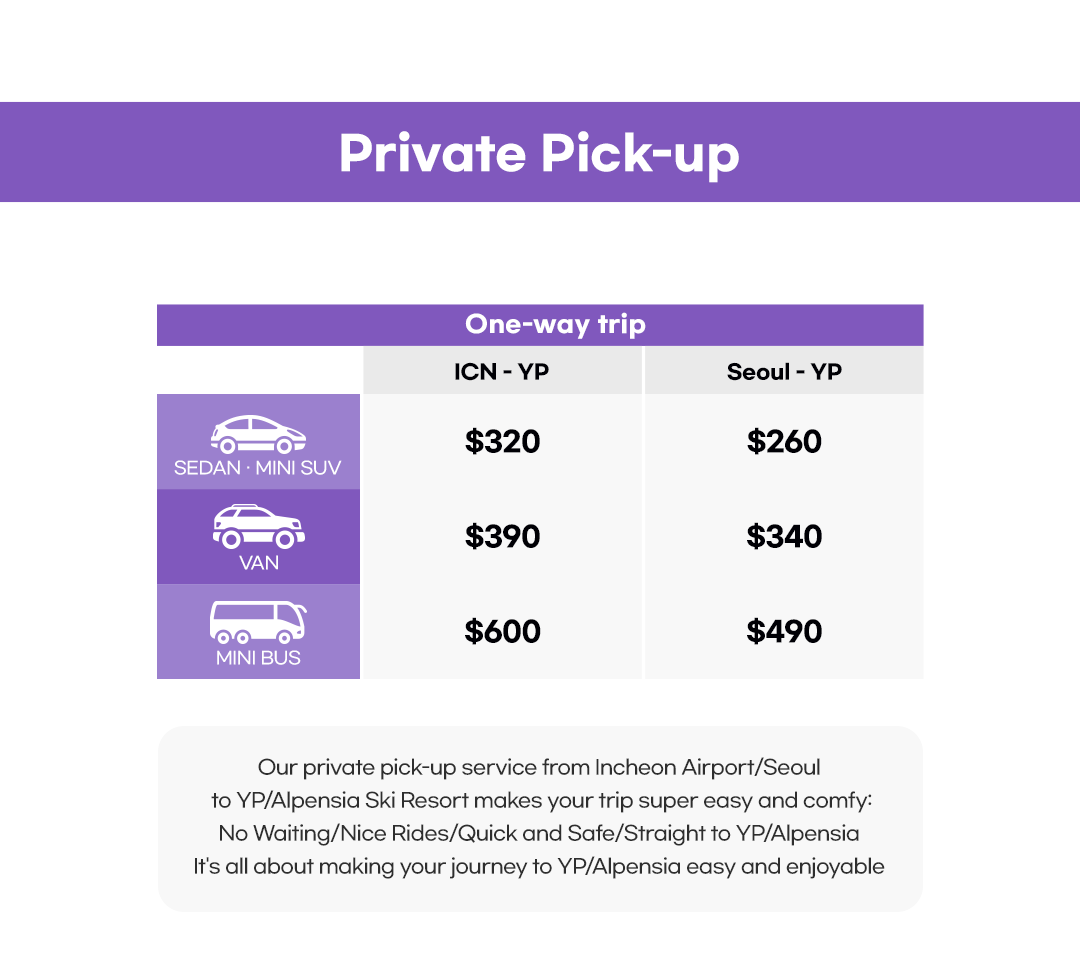Choose the $260 sedan Seoul price
Viewport: 1080px width, 962px height.
pyautogui.click(x=784, y=441)
